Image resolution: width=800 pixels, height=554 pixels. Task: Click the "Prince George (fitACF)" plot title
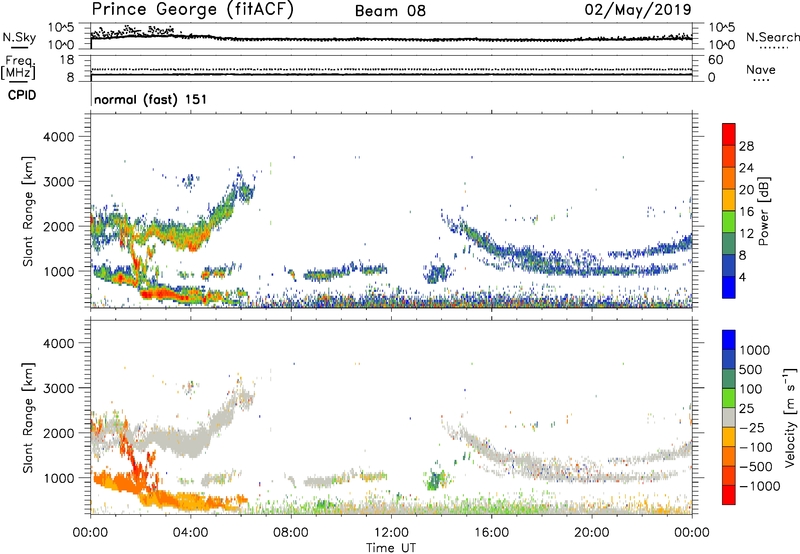pos(193,10)
